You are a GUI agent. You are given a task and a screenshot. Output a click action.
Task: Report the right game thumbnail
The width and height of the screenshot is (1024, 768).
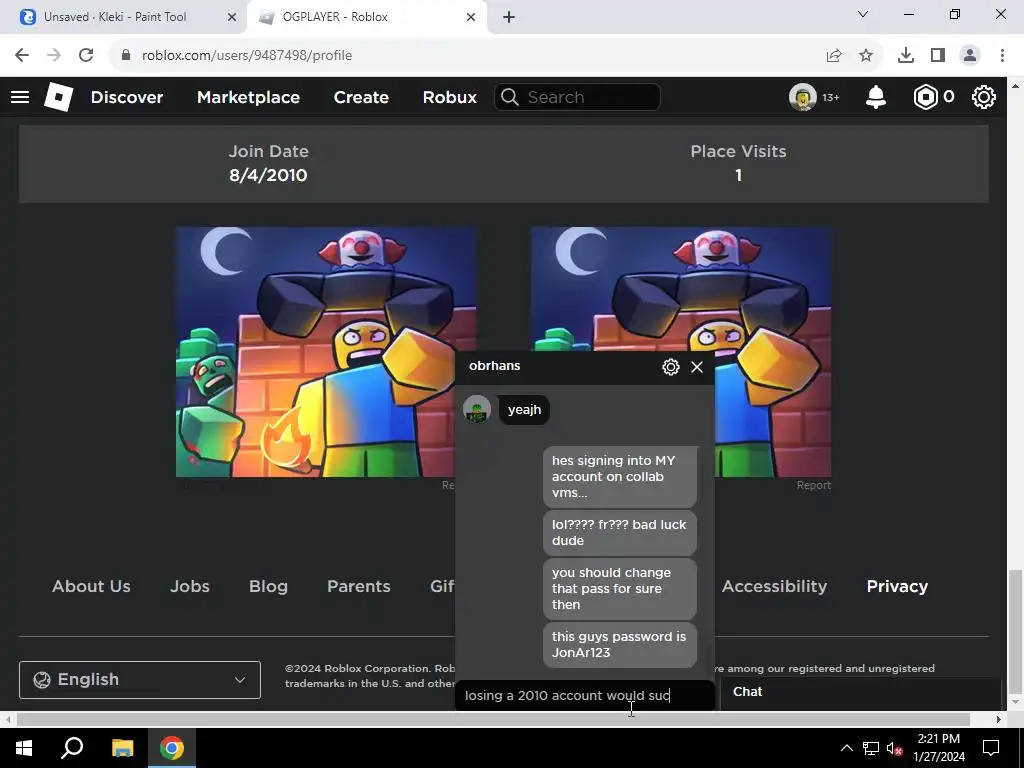[814, 485]
